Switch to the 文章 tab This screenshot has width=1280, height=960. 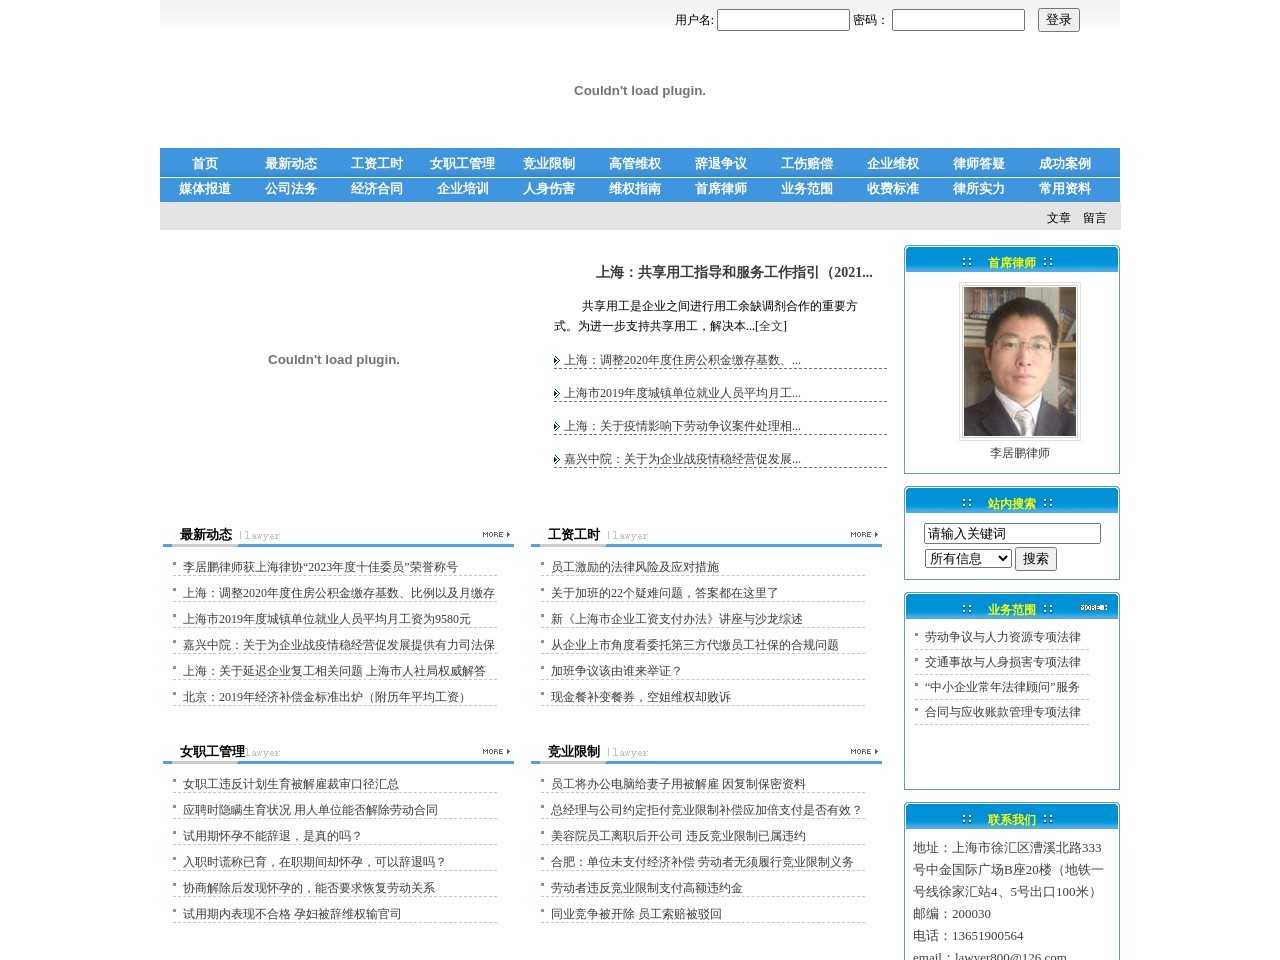(x=1058, y=218)
